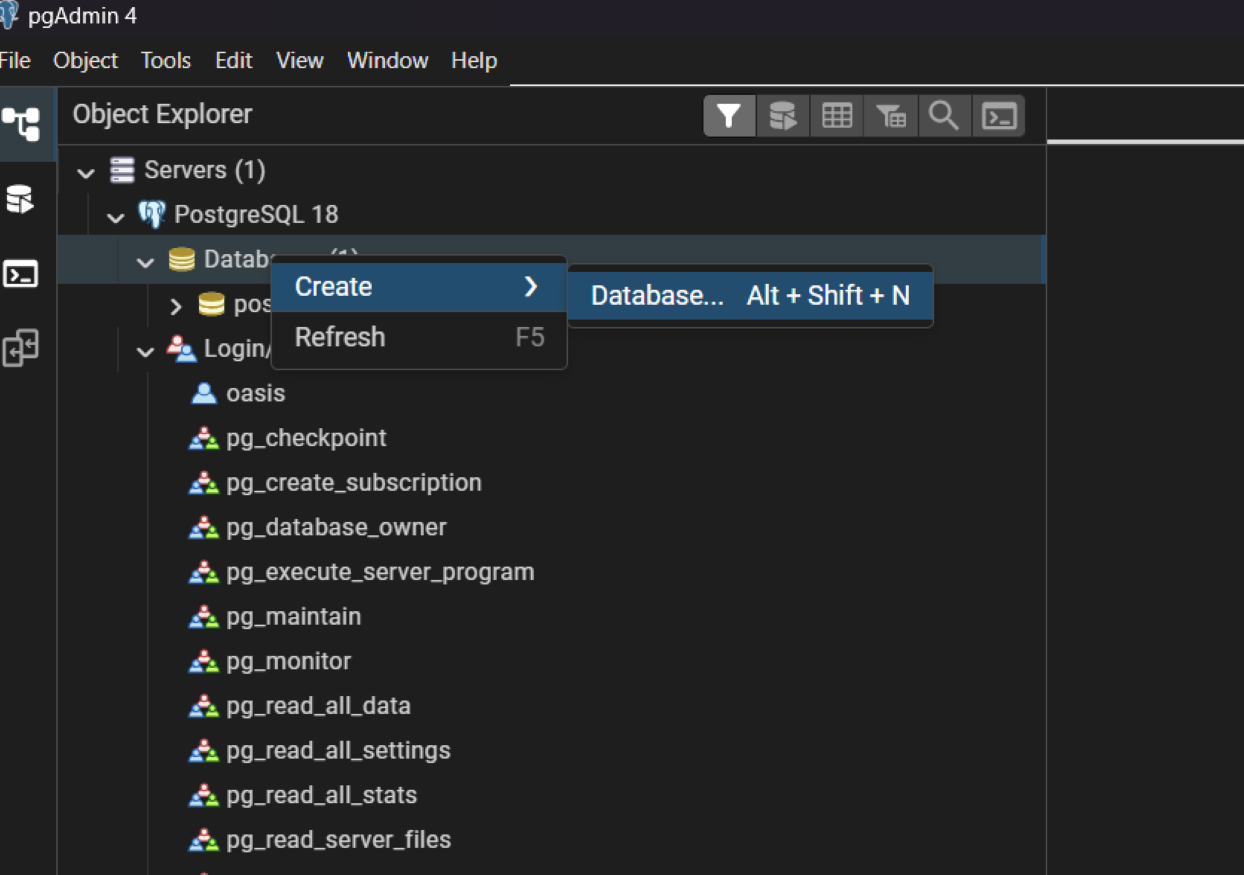Viewport: 1244px width, 875px height.
Task: Select the Servers (1) label
Action: pos(205,170)
